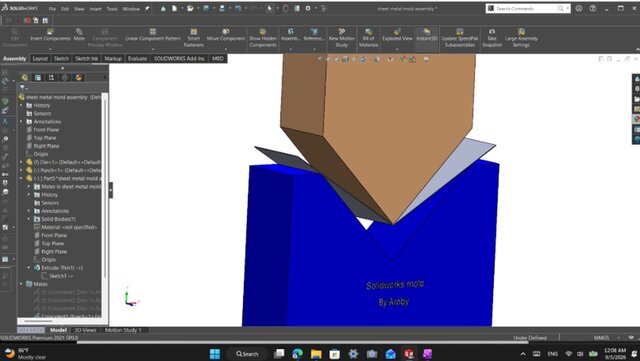The width and height of the screenshot is (640, 361).
Task: Open the PropertyManager tab icon
Action: 38,78
